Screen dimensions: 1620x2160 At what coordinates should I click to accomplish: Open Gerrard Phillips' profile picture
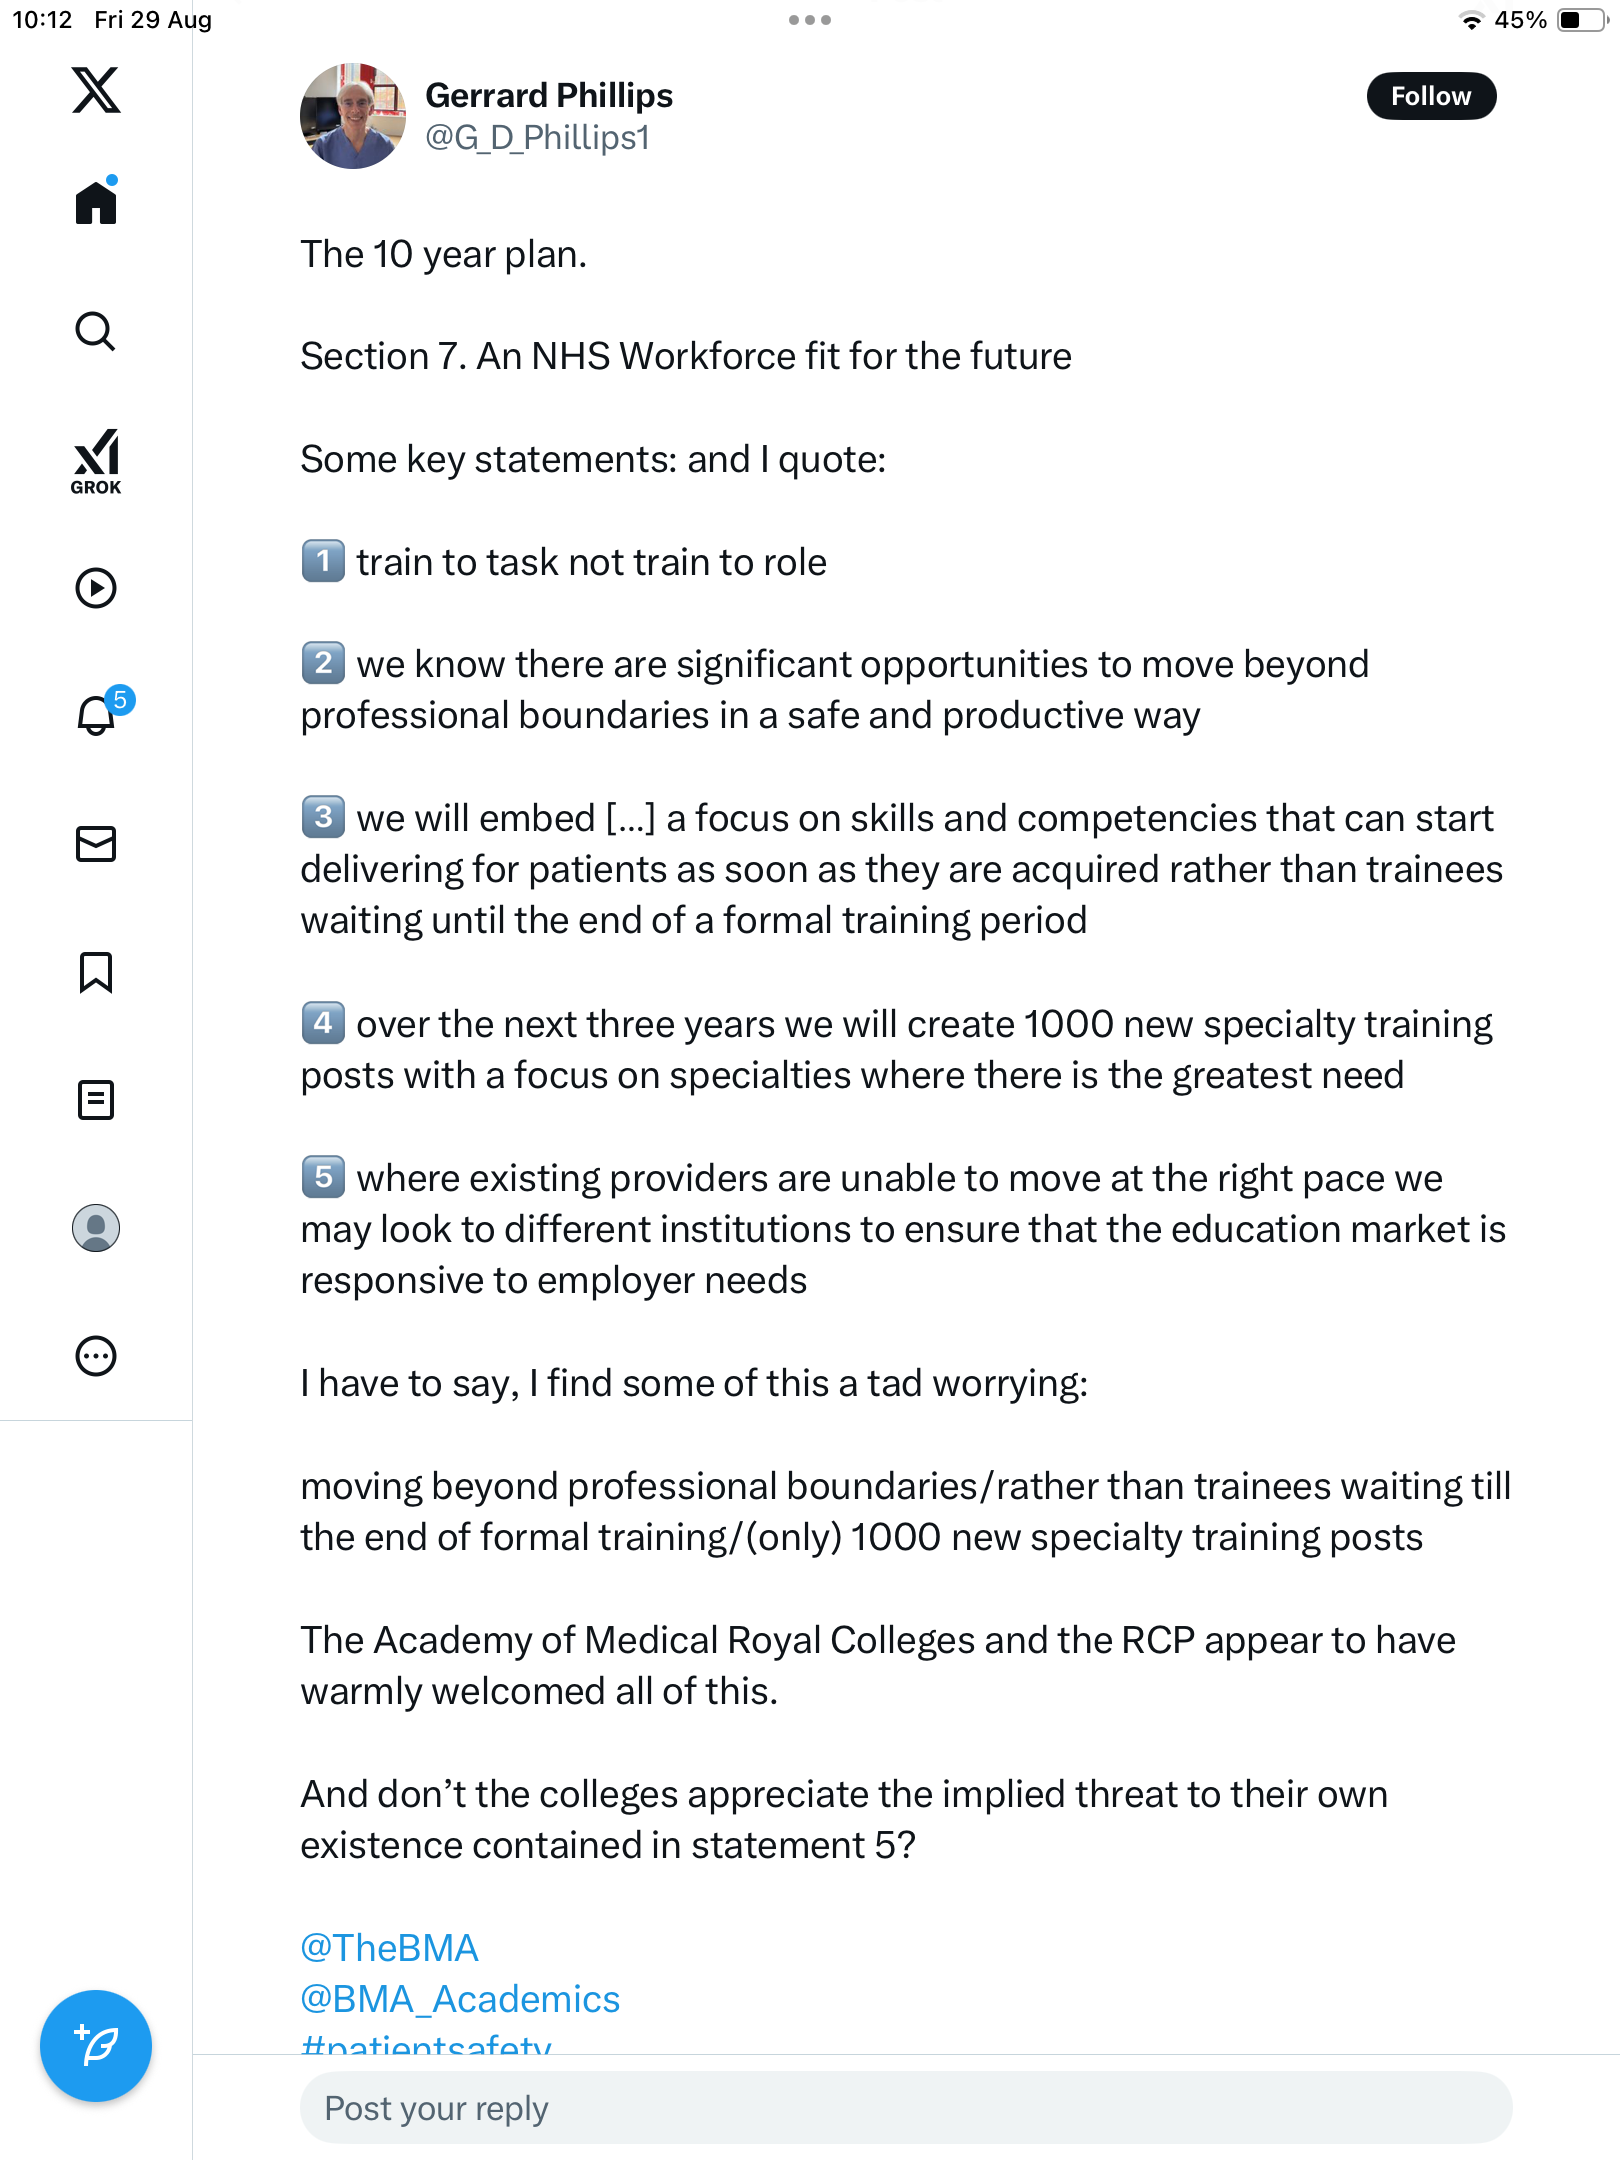click(353, 116)
